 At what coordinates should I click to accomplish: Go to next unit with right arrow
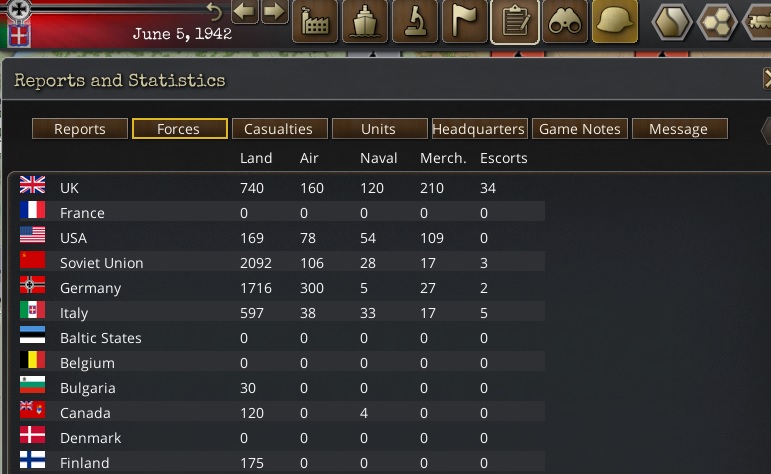pos(274,12)
